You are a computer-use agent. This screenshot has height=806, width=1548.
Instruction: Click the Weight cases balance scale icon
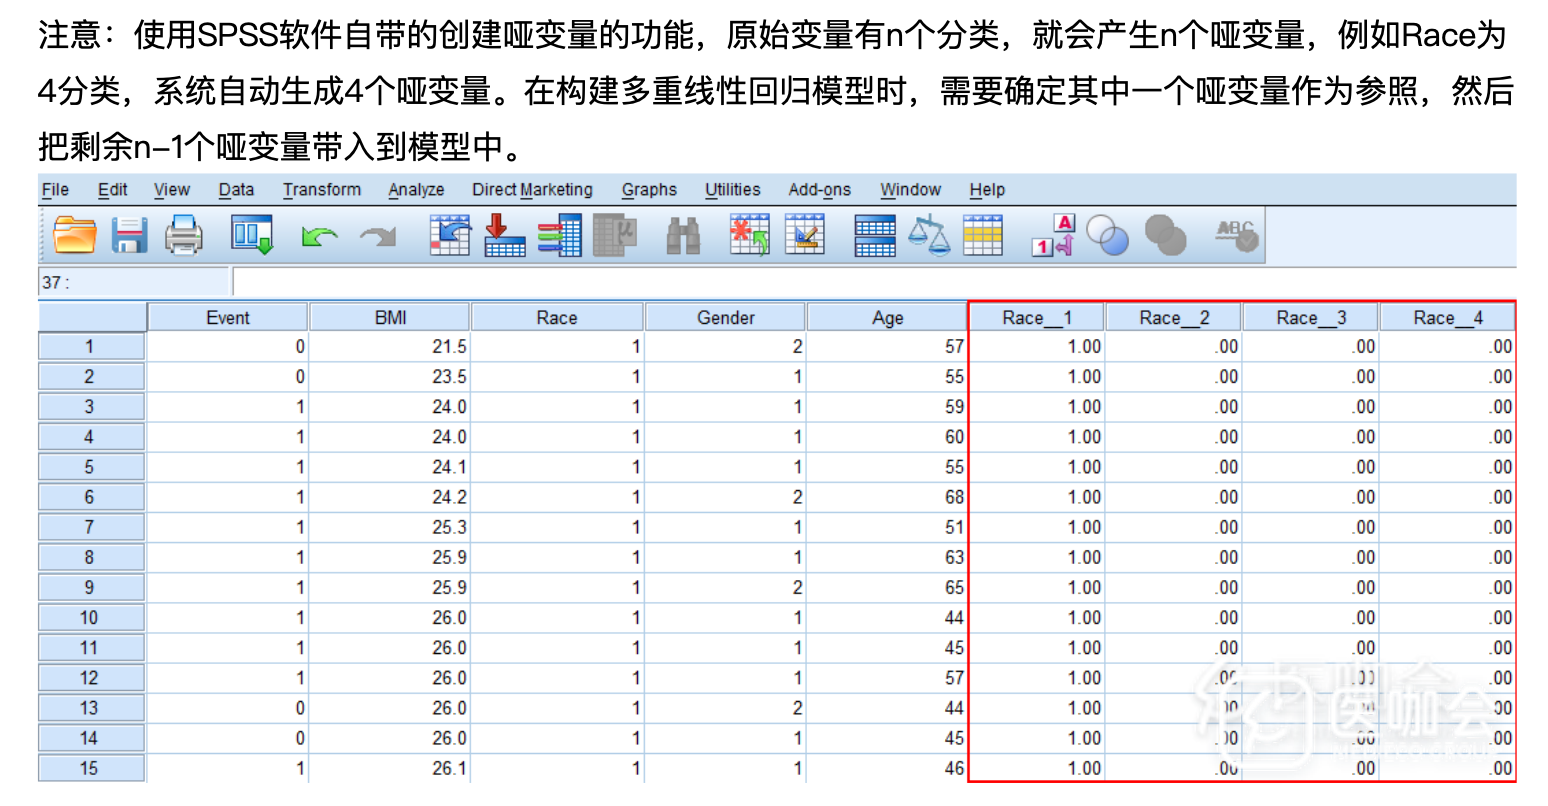pos(929,236)
